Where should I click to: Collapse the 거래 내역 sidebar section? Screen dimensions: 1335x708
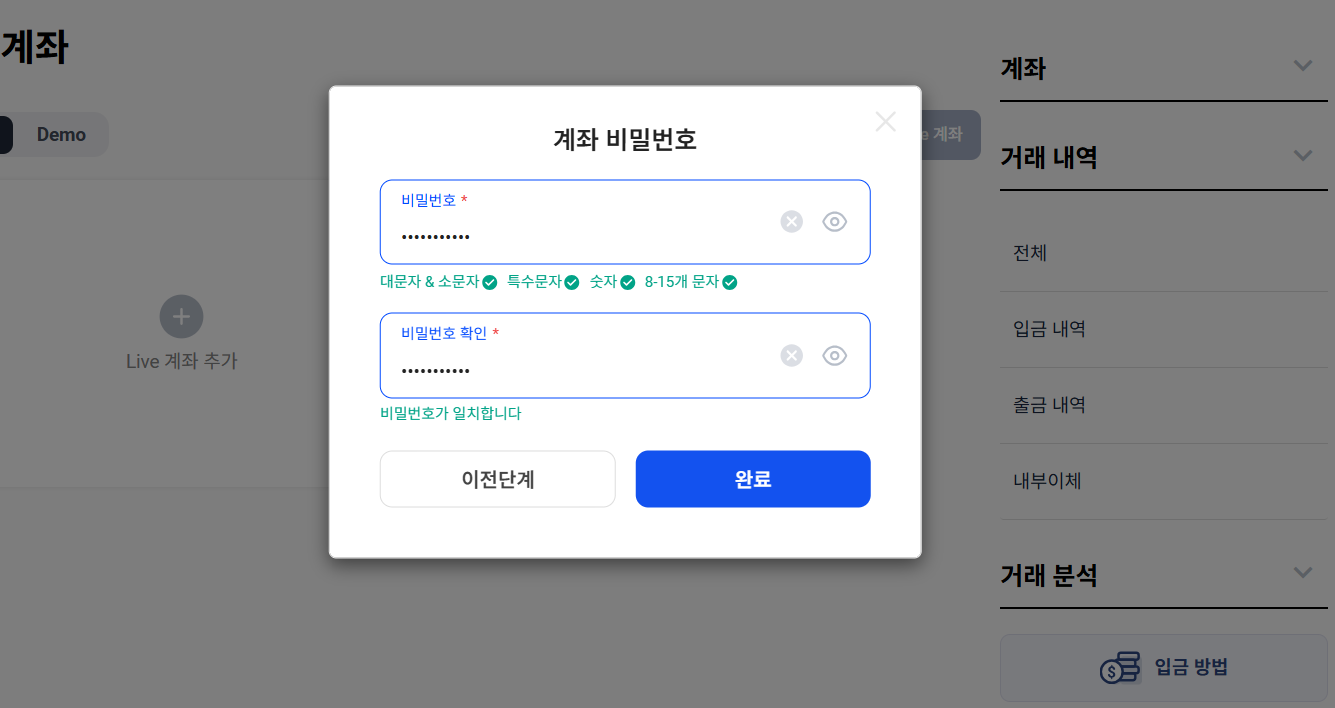pyautogui.click(x=1302, y=156)
